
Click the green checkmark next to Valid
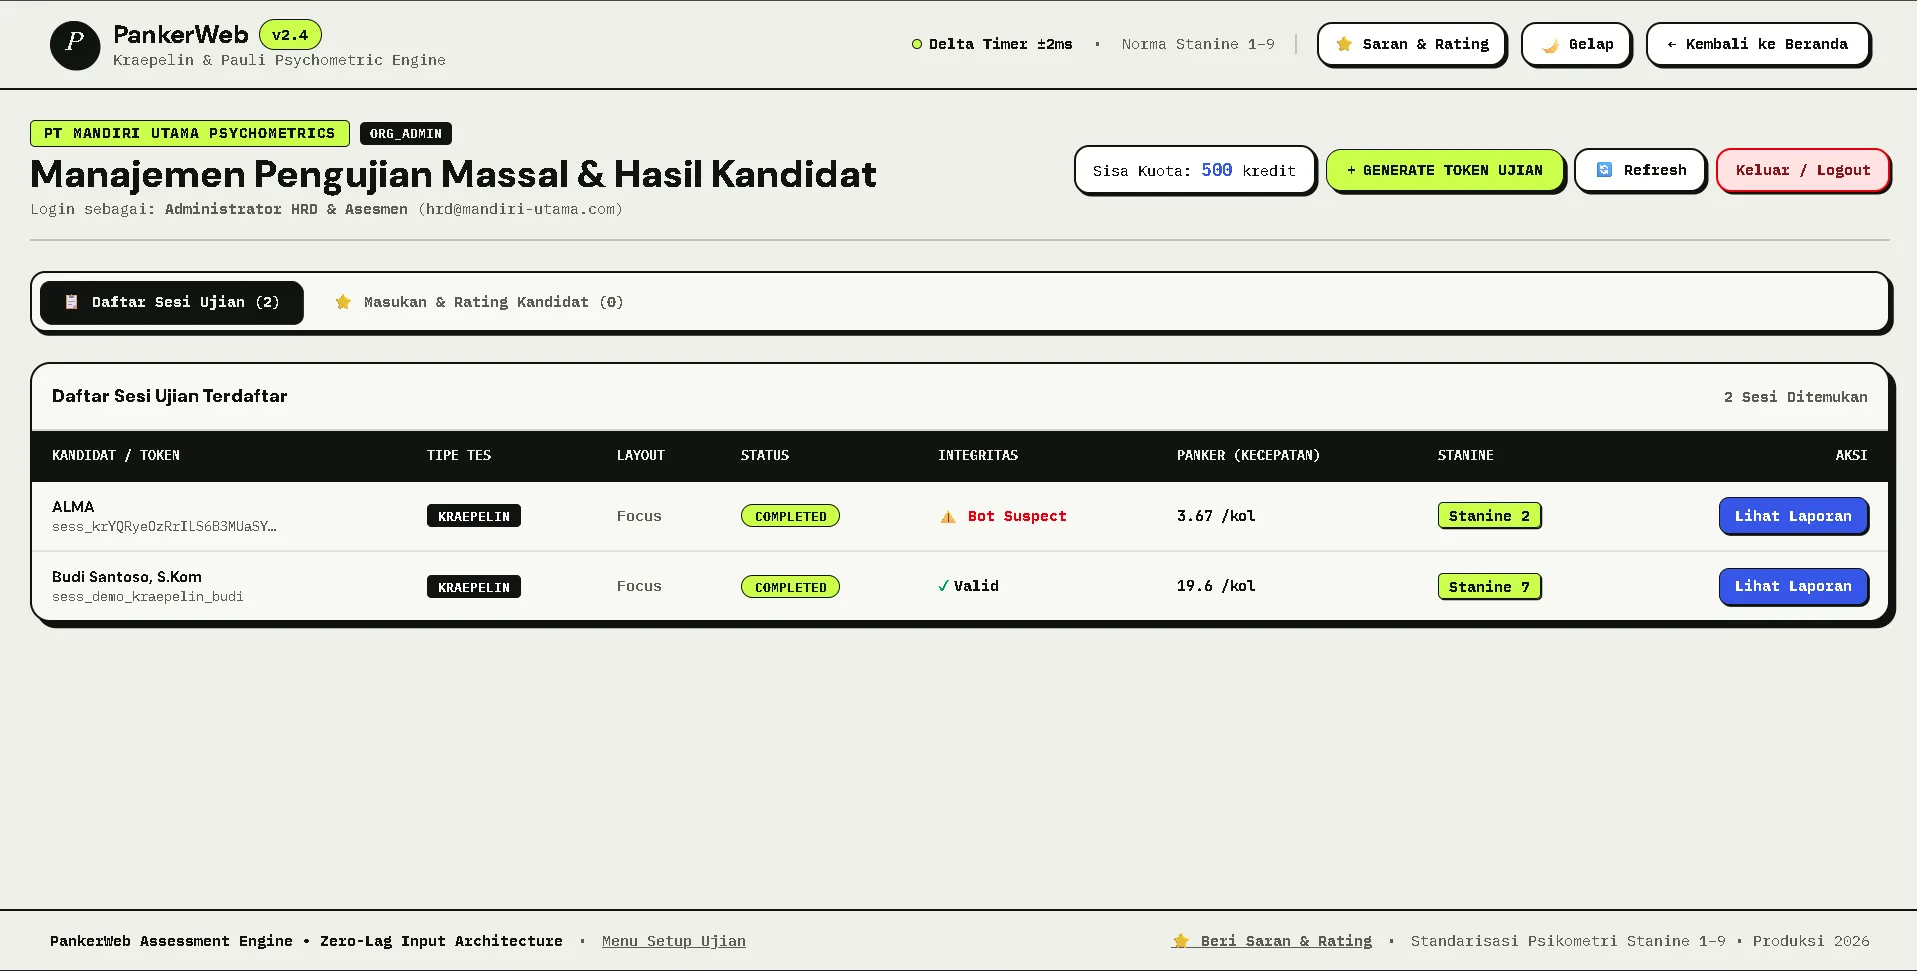point(943,586)
